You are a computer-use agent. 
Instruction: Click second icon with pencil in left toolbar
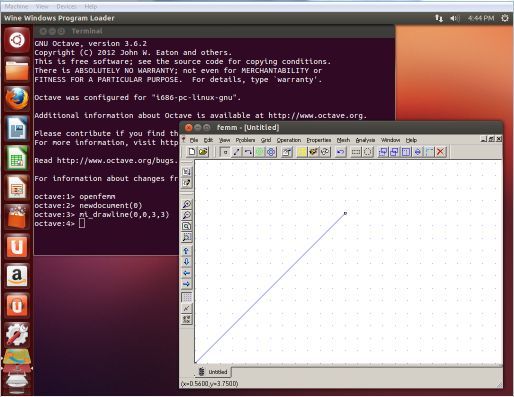pos(187,183)
